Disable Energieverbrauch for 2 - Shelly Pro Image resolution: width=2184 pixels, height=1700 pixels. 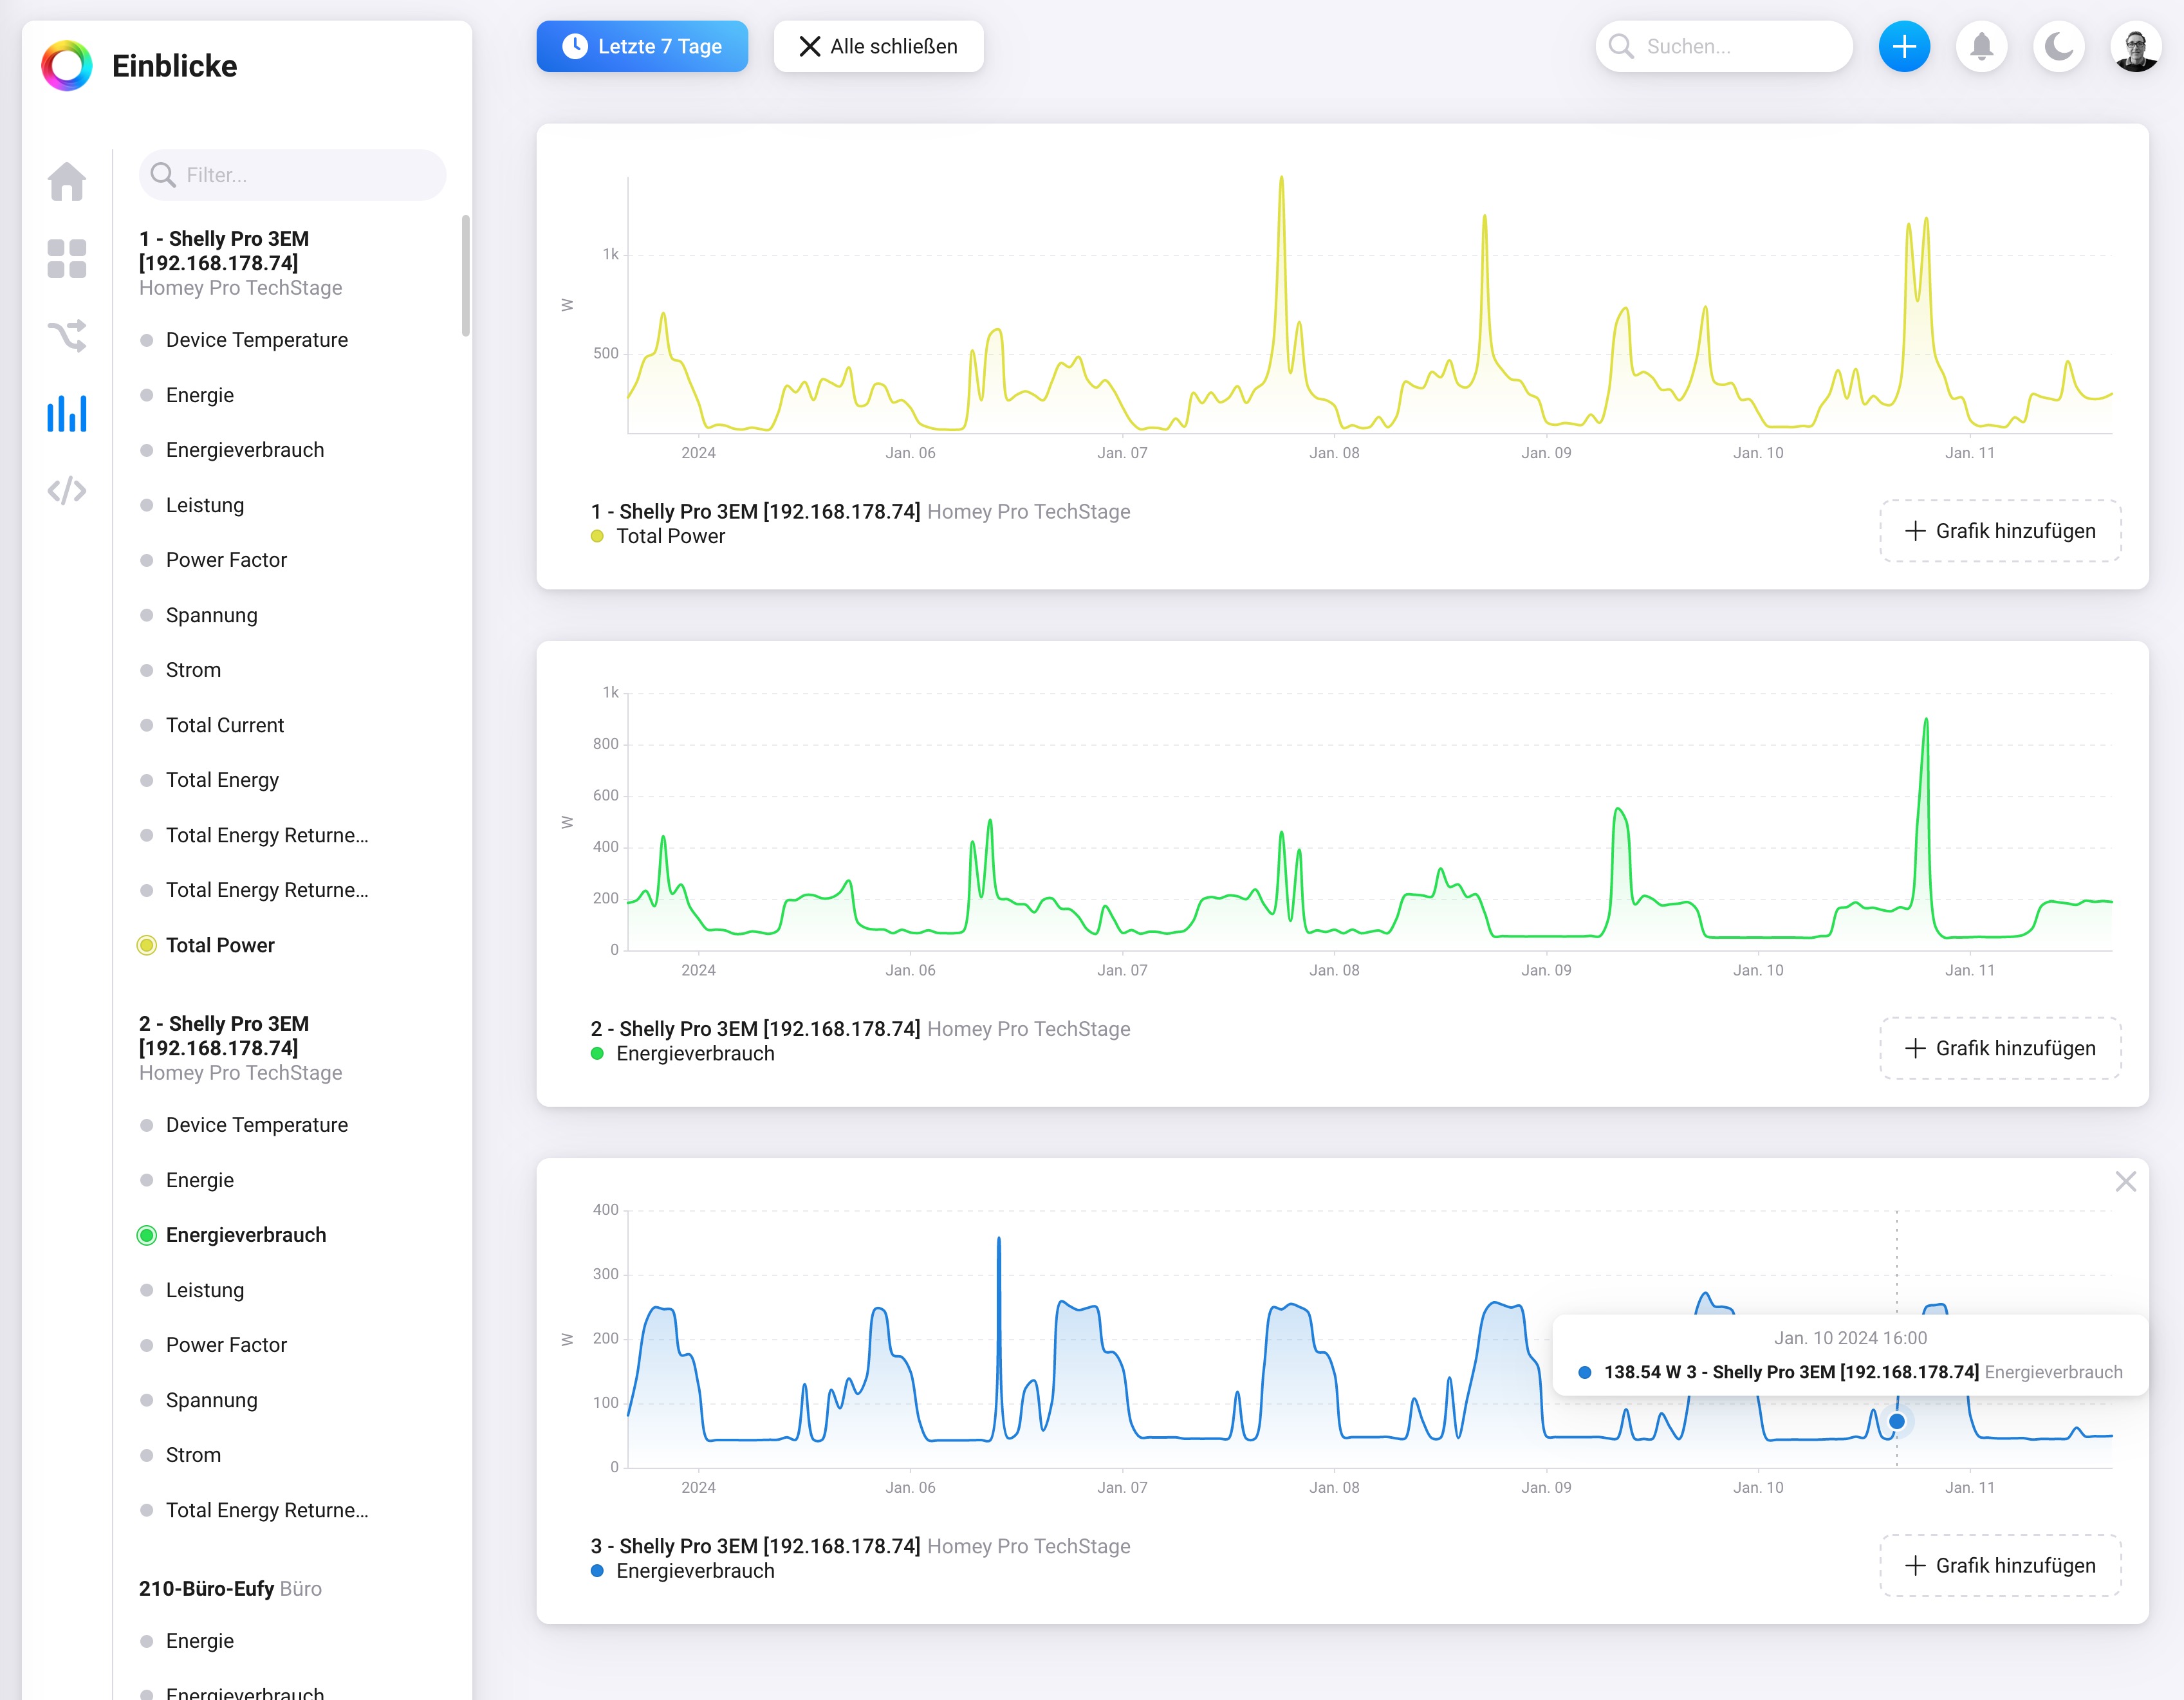pyautogui.click(x=245, y=1235)
